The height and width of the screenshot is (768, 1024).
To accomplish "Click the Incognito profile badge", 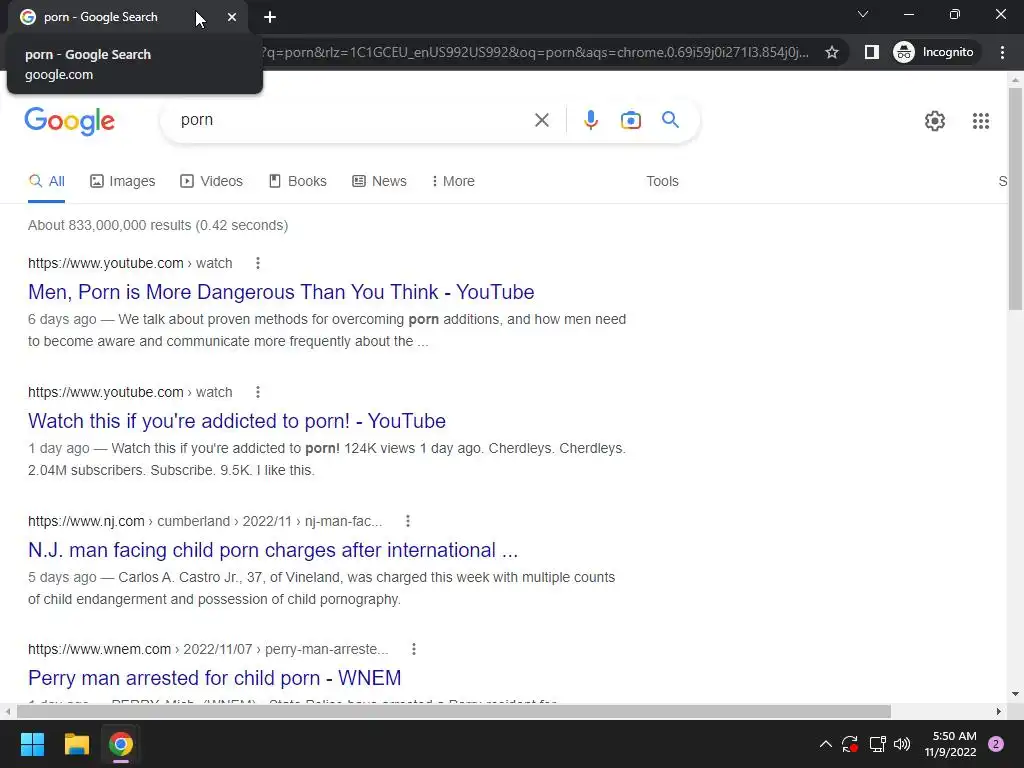I will pyautogui.click(x=935, y=52).
